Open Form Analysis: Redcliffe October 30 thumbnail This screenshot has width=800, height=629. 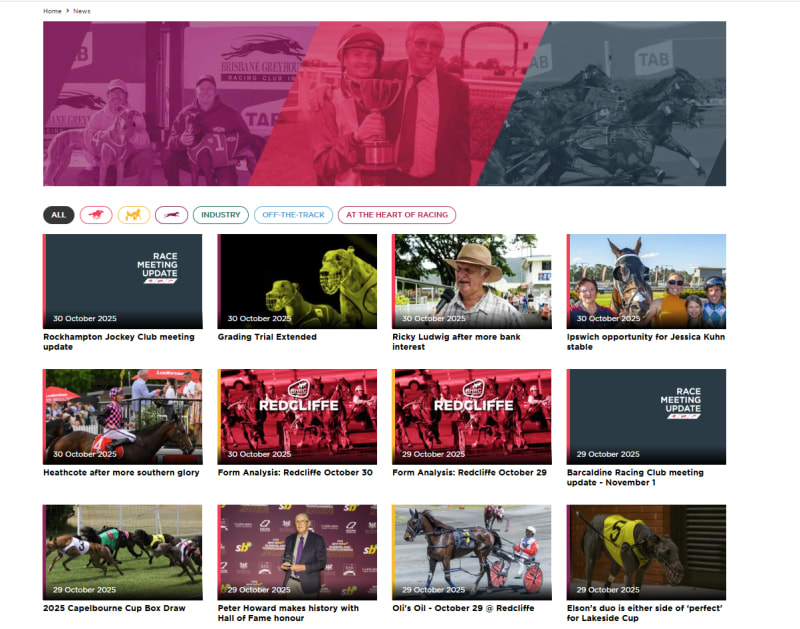297,416
